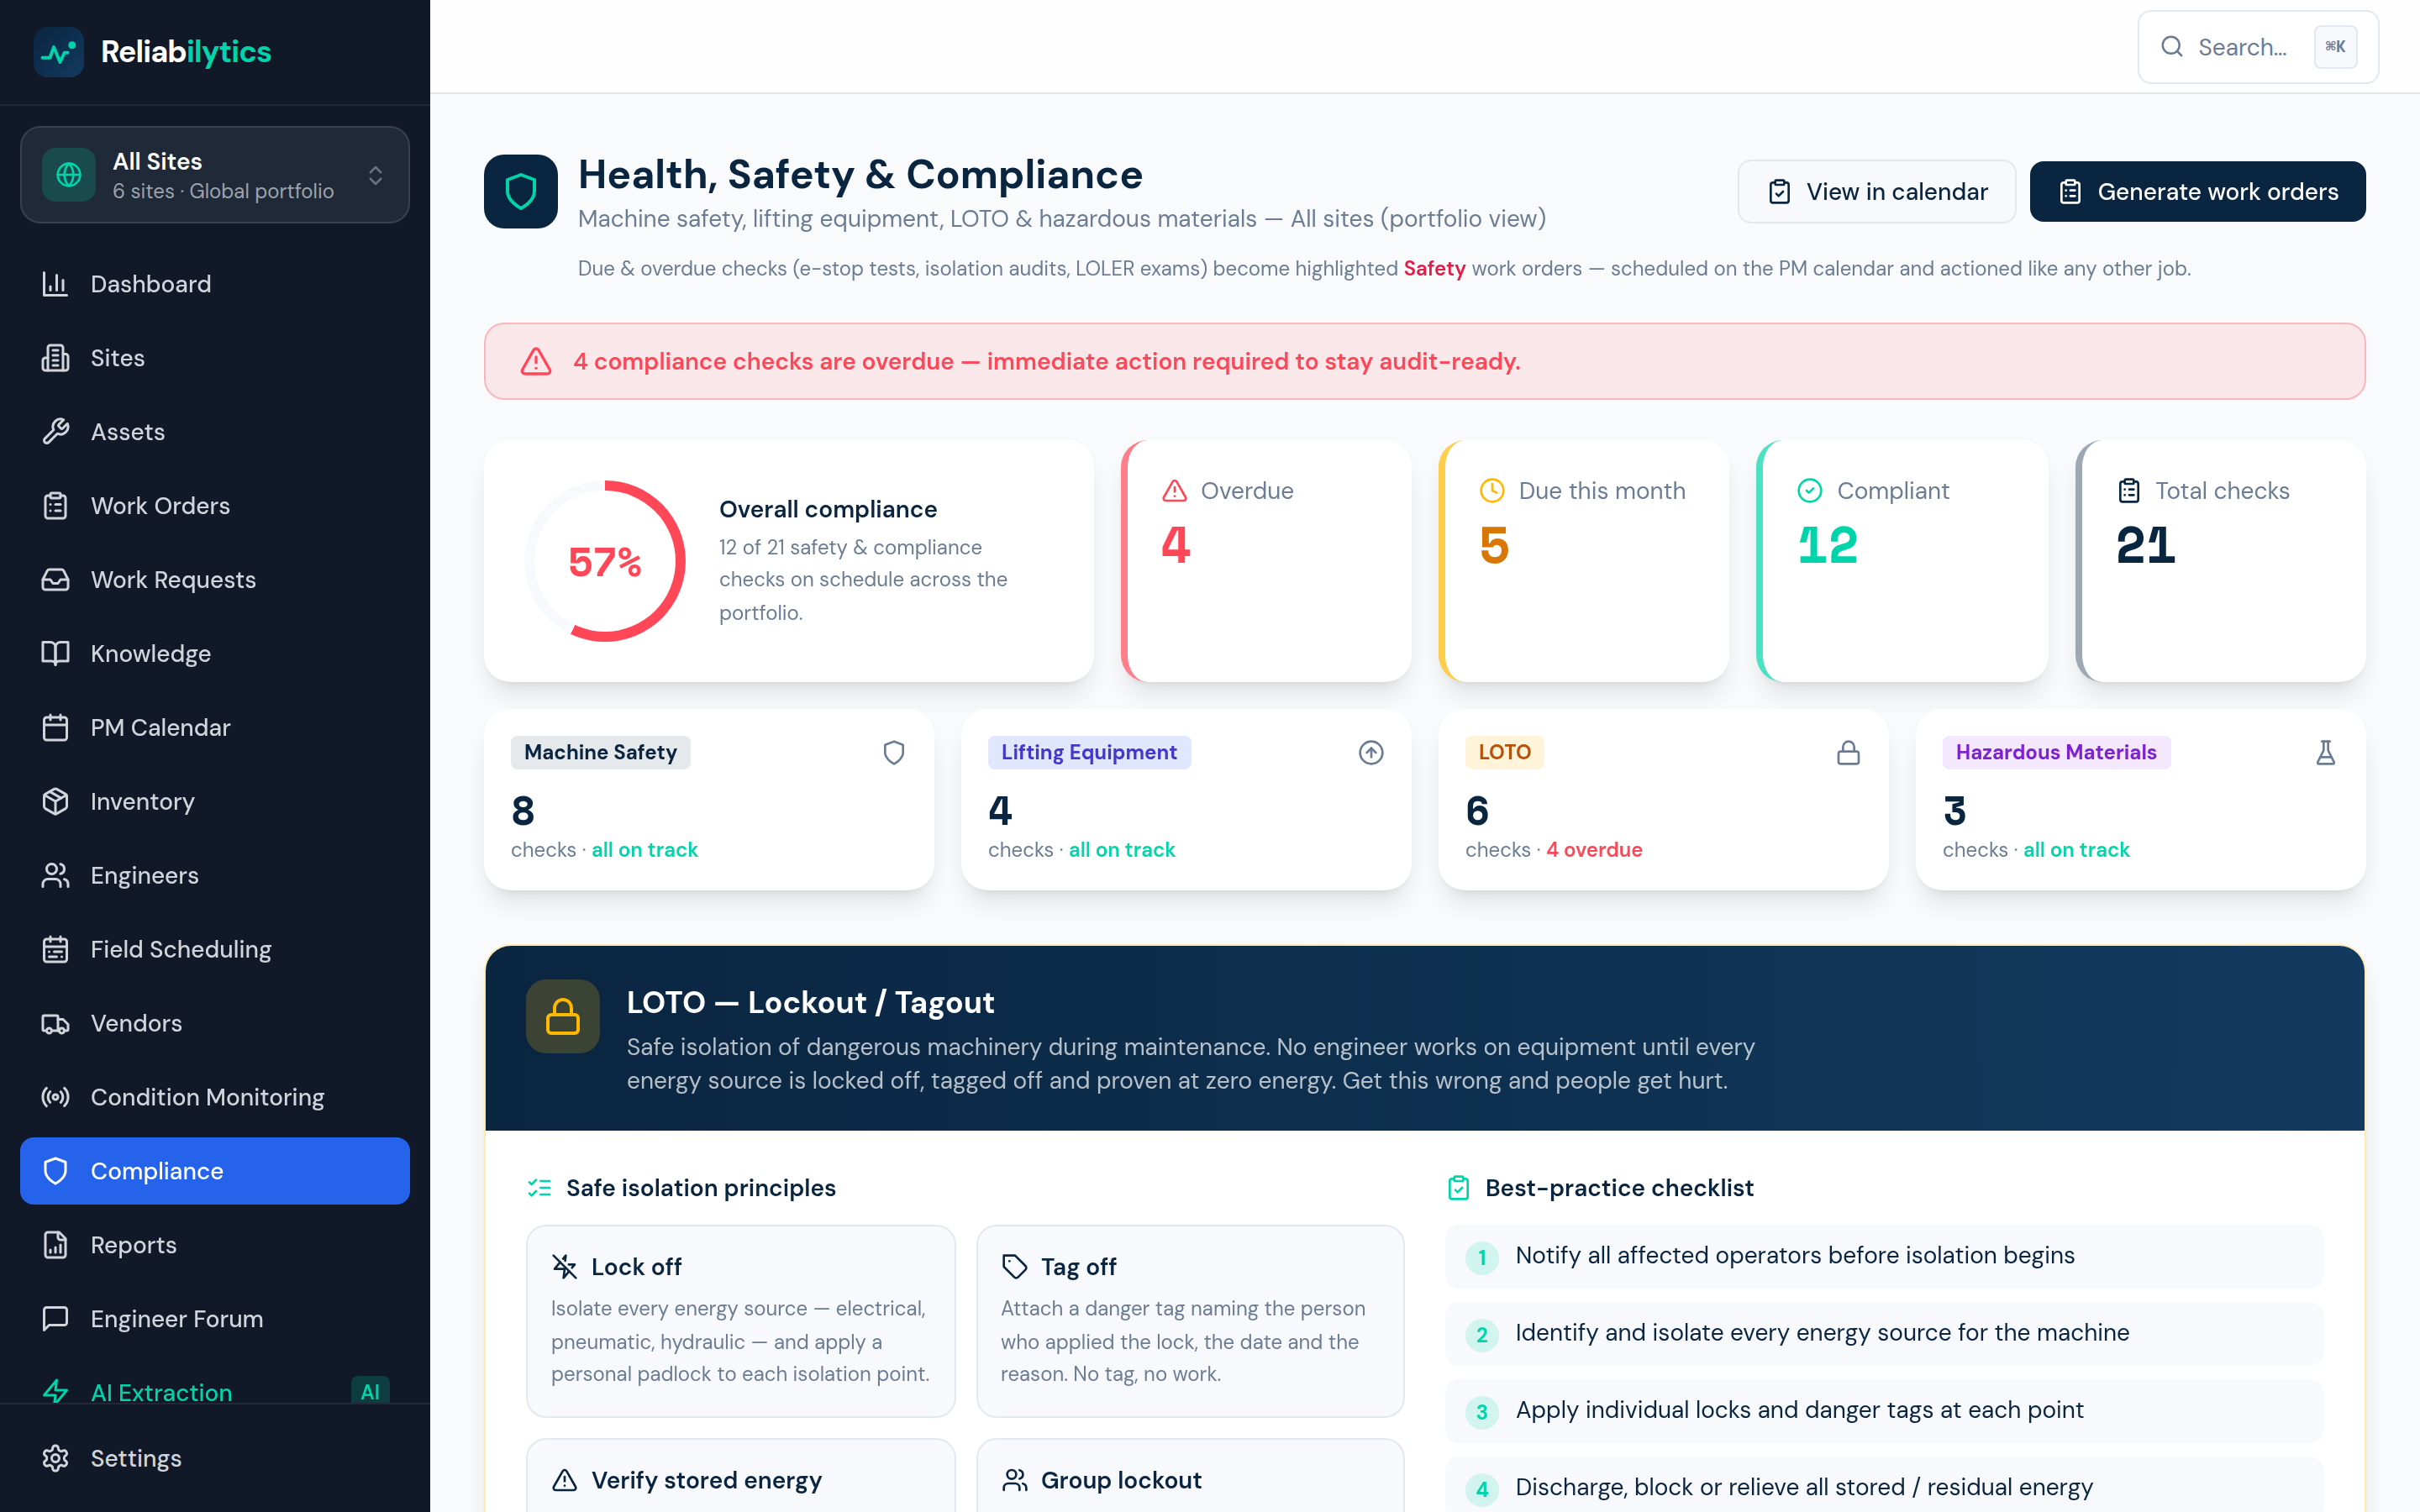Viewport: 2420px width, 1512px height.
Task: Click the clock icon on Due this month
Action: click(1492, 491)
